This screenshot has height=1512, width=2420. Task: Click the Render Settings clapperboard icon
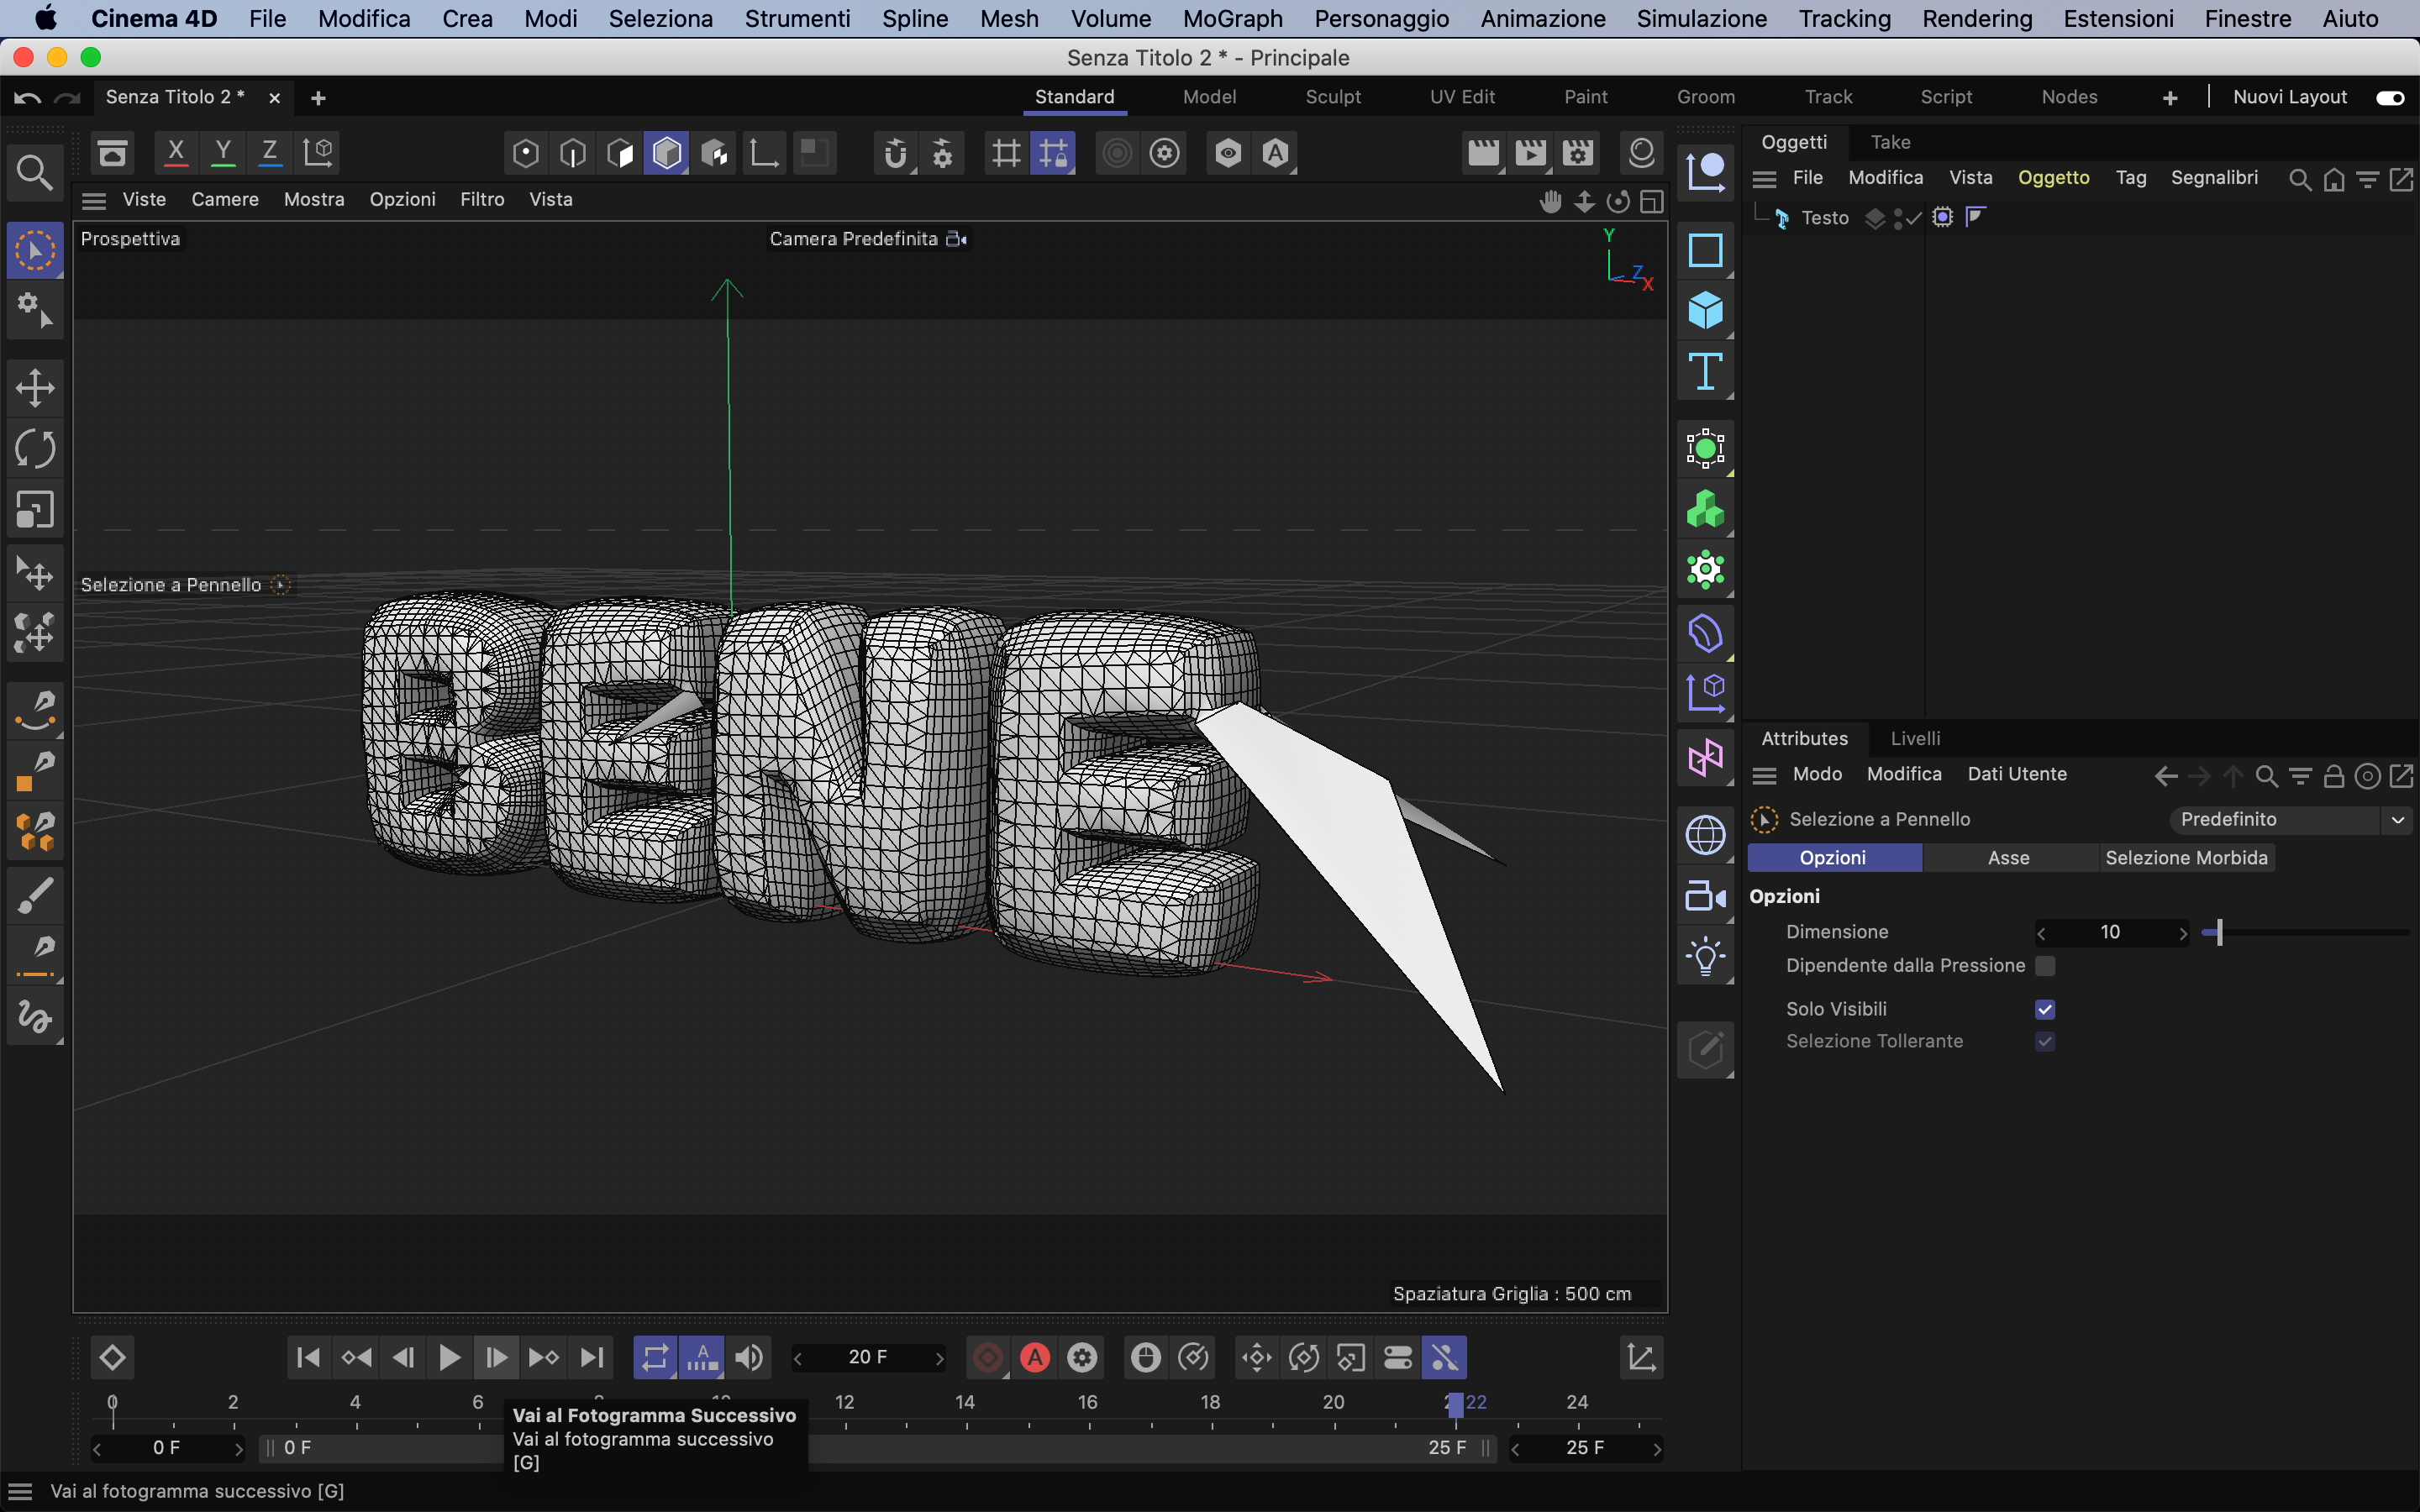click(x=1578, y=153)
